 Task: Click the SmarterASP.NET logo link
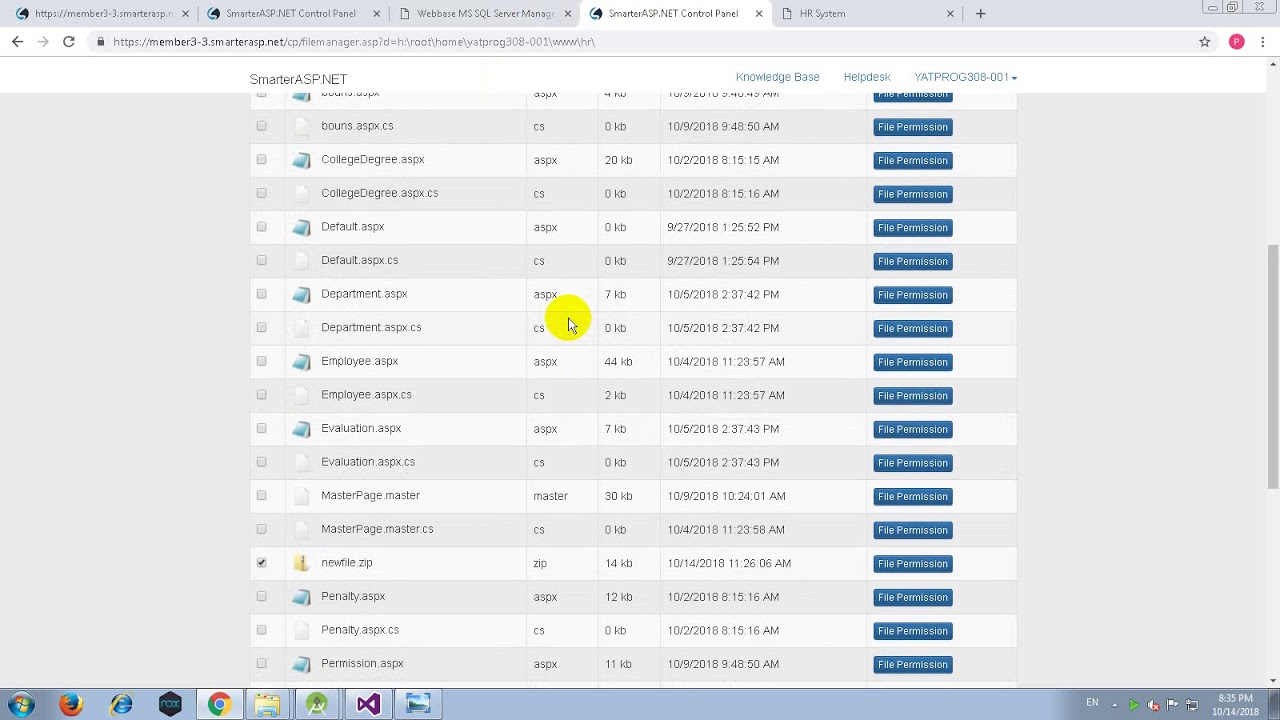pyautogui.click(x=298, y=79)
